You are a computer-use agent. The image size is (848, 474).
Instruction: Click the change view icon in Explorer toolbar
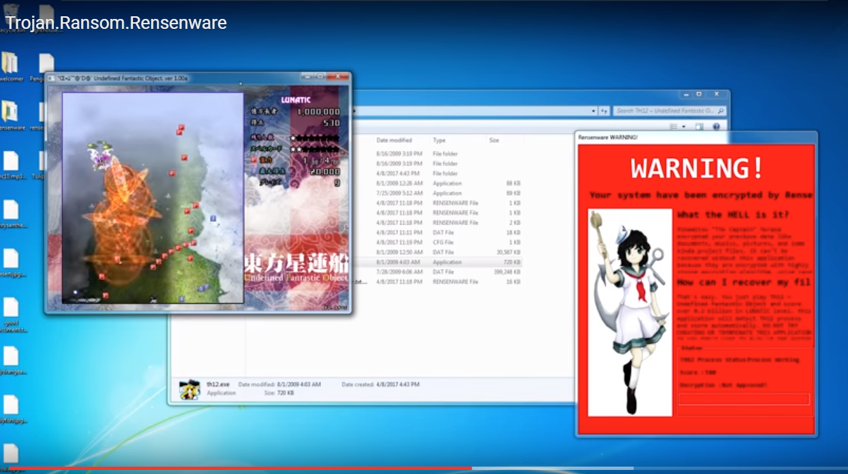point(674,127)
